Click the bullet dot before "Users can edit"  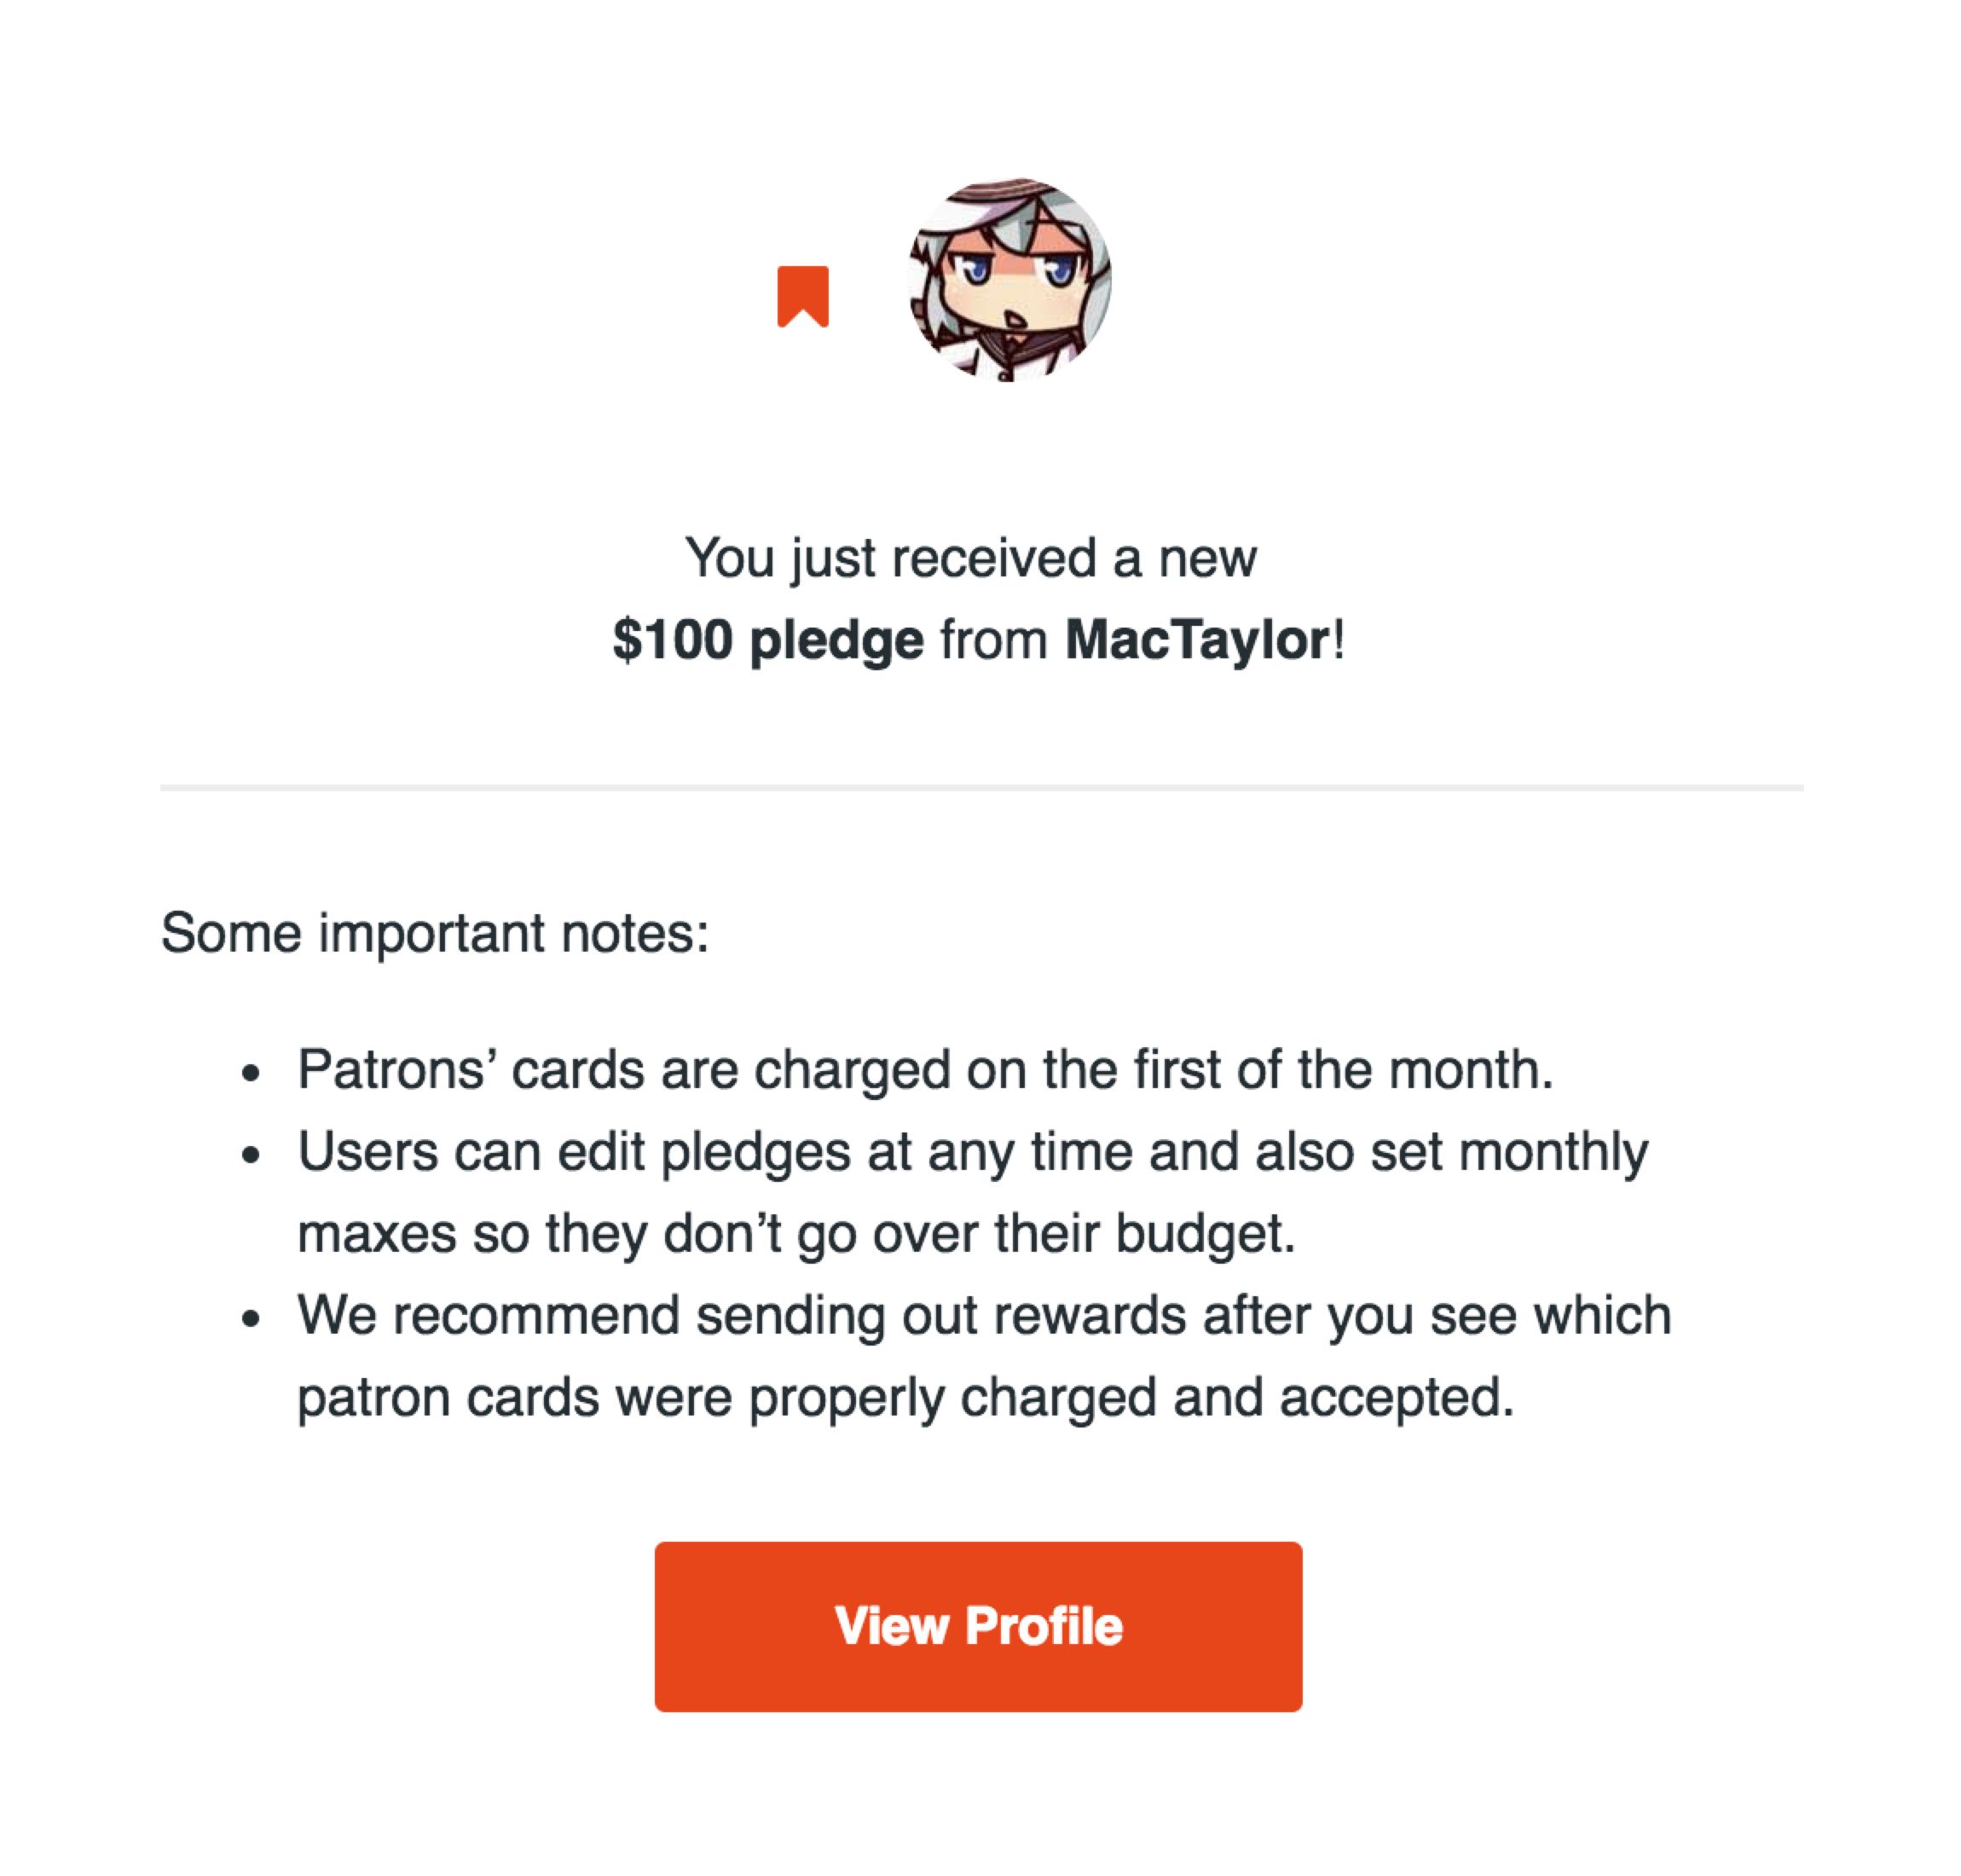click(251, 1156)
